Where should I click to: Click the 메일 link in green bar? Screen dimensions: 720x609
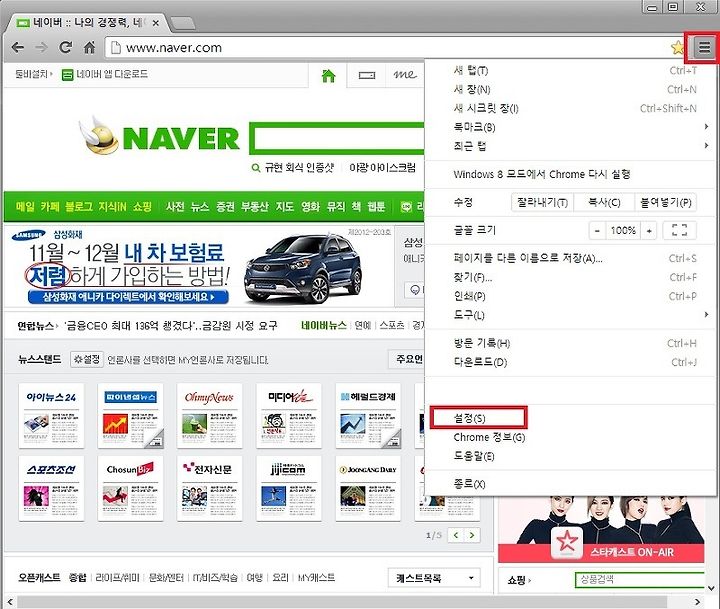click(25, 207)
